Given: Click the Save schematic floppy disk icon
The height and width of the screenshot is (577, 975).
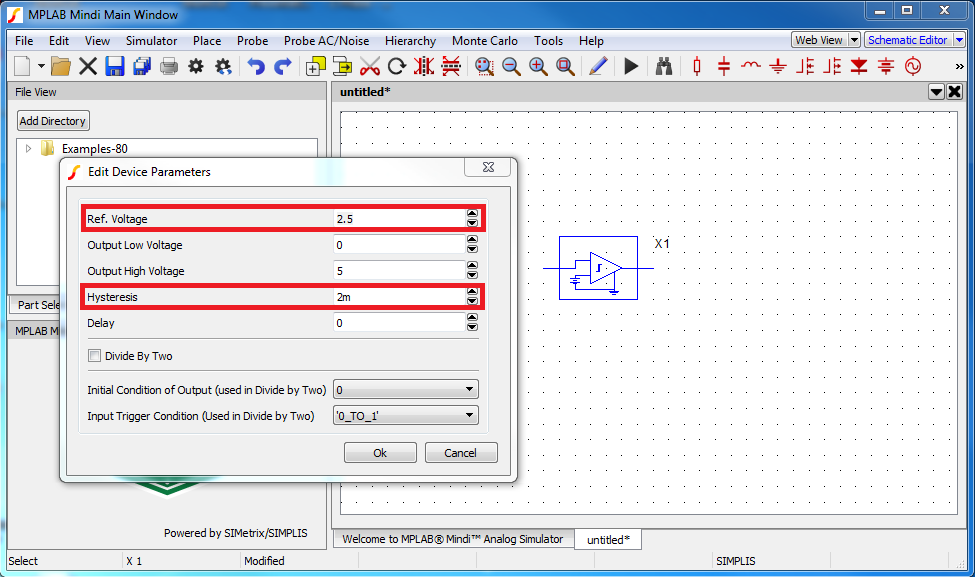Looking at the screenshot, I should tap(115, 67).
